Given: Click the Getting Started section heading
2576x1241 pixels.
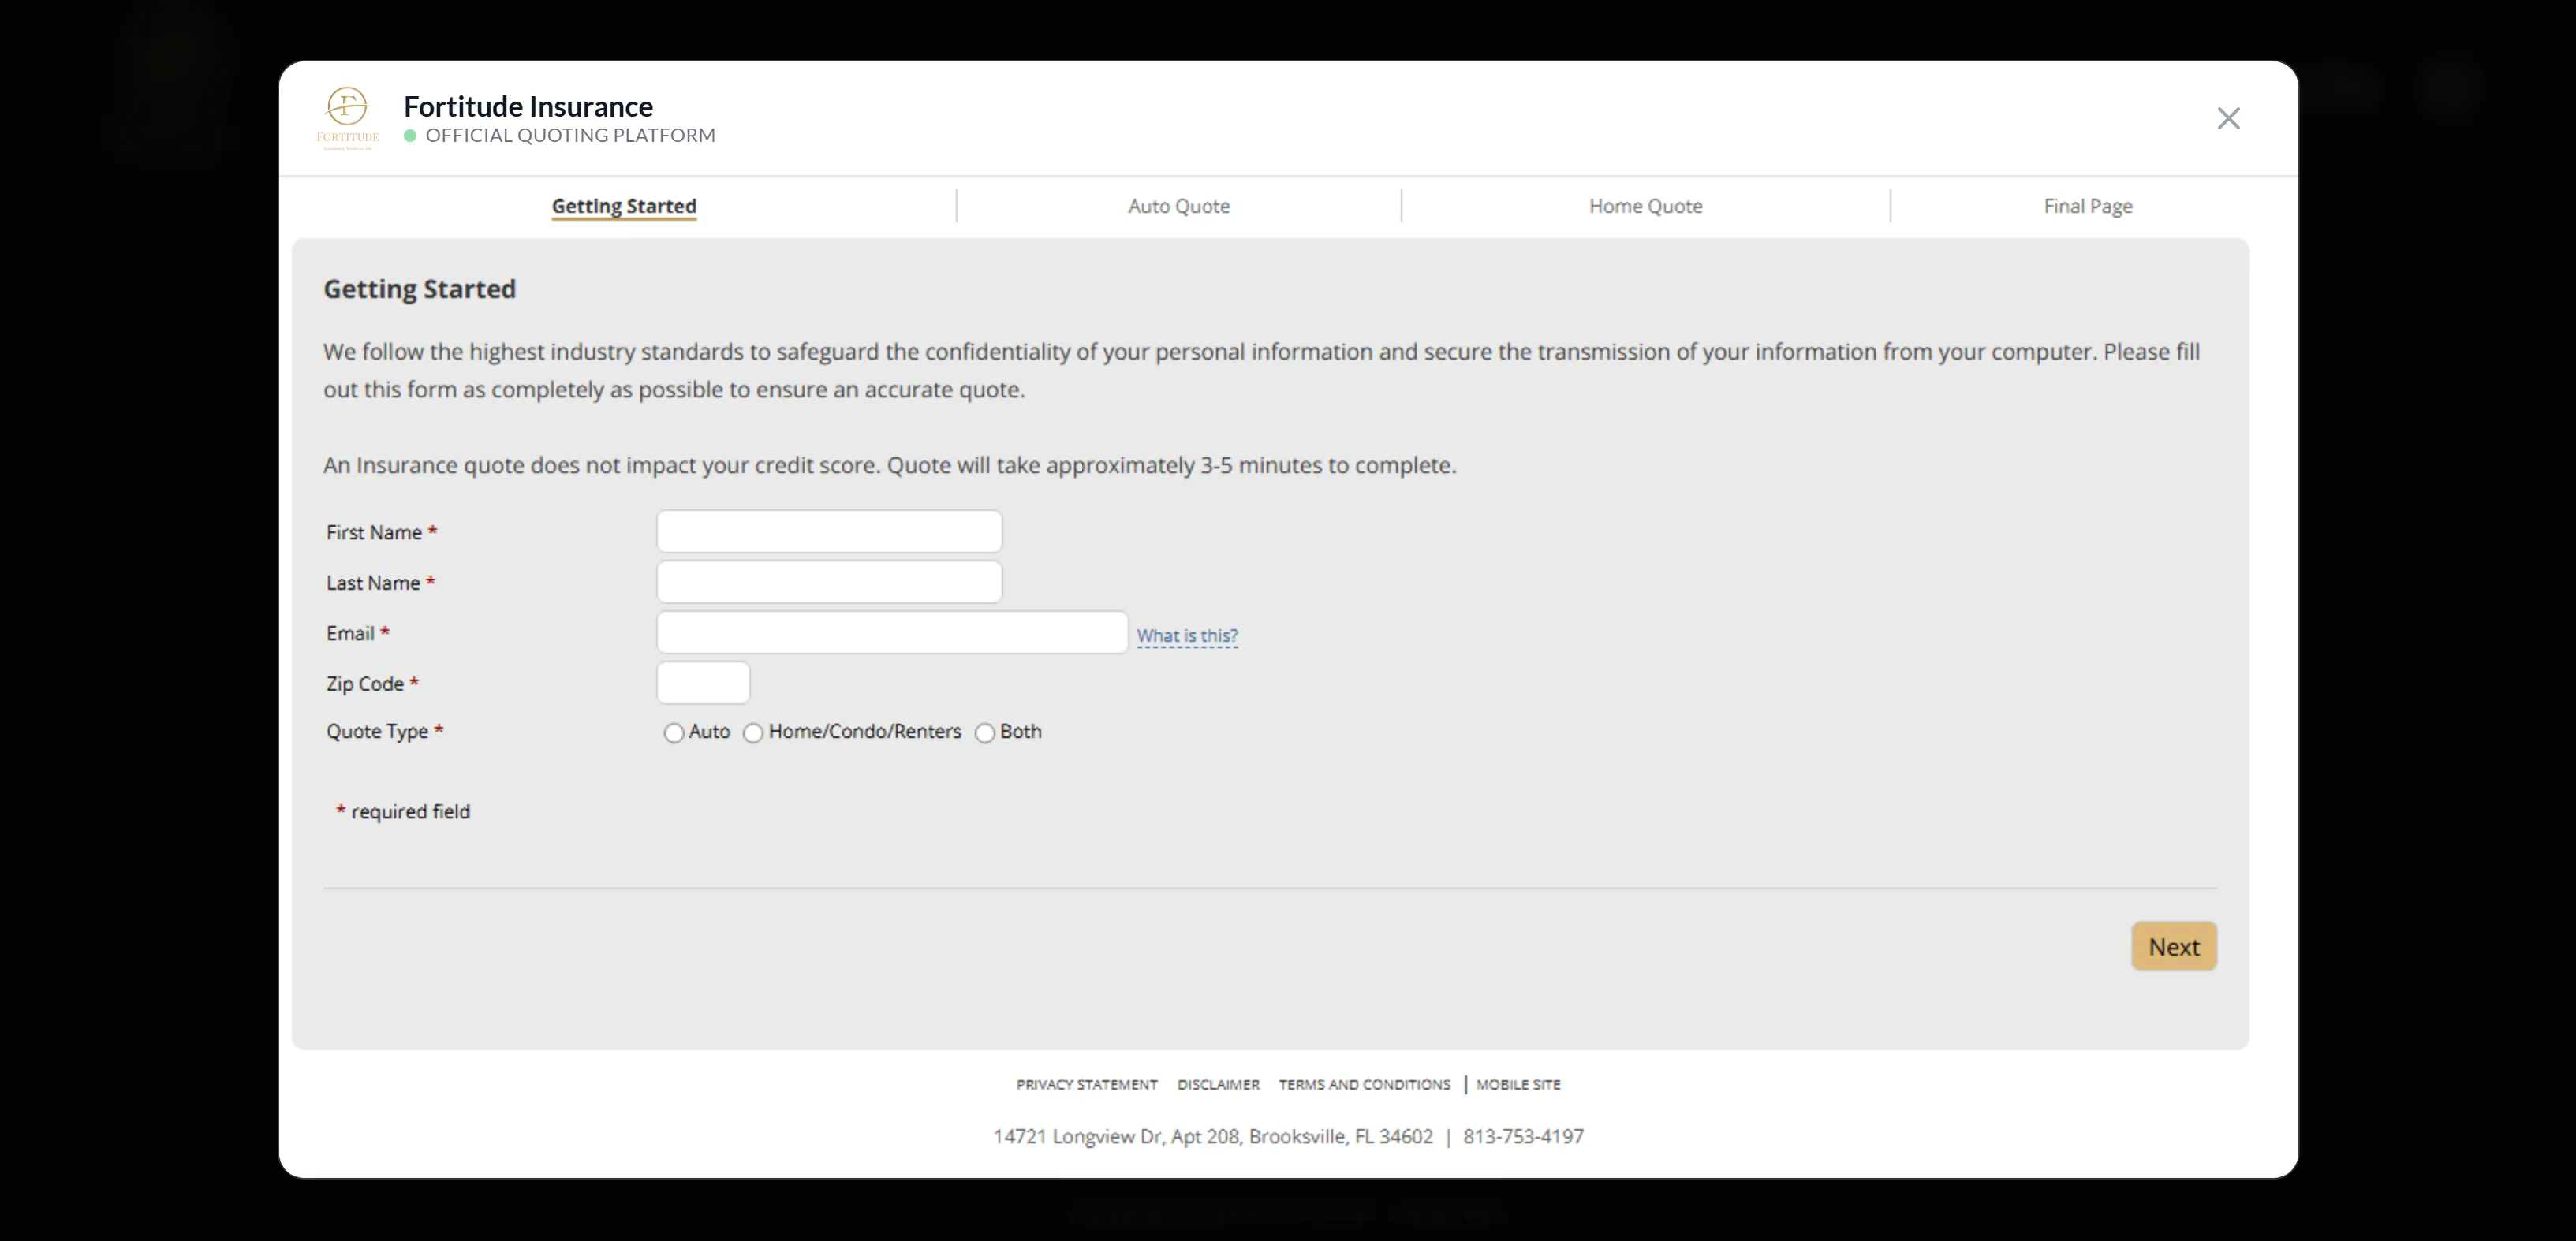Looking at the screenshot, I should [x=419, y=289].
